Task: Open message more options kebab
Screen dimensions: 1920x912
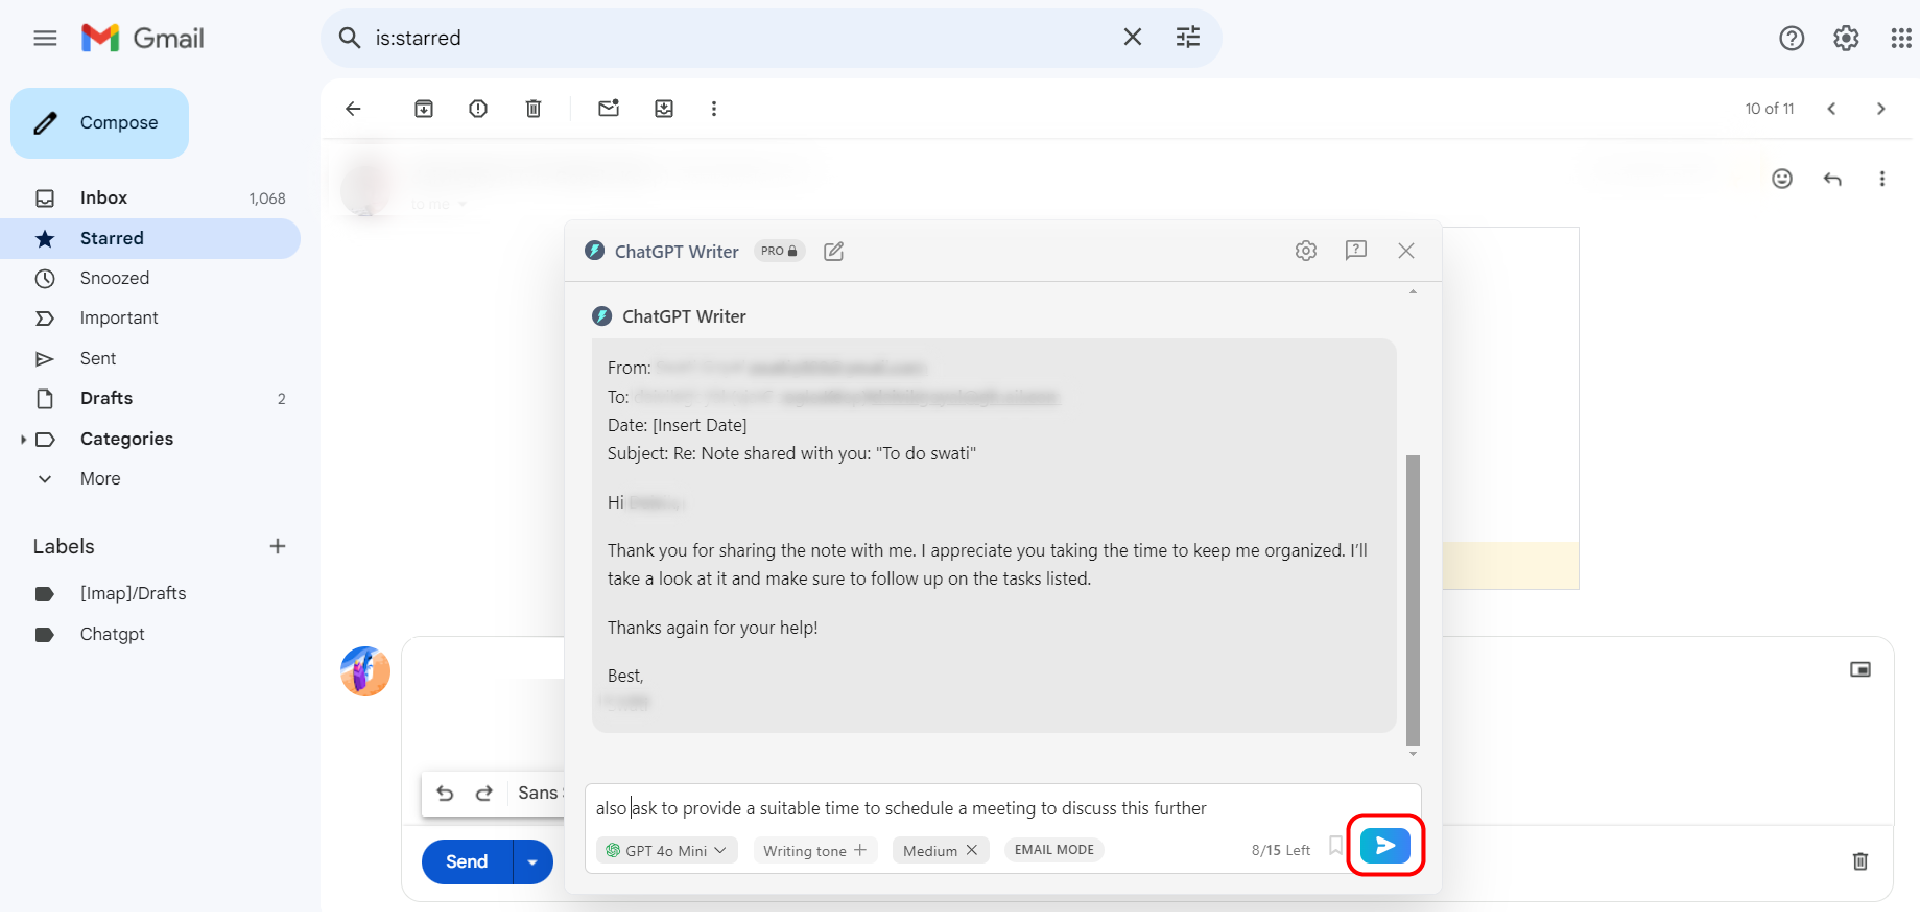Action: 1882,178
